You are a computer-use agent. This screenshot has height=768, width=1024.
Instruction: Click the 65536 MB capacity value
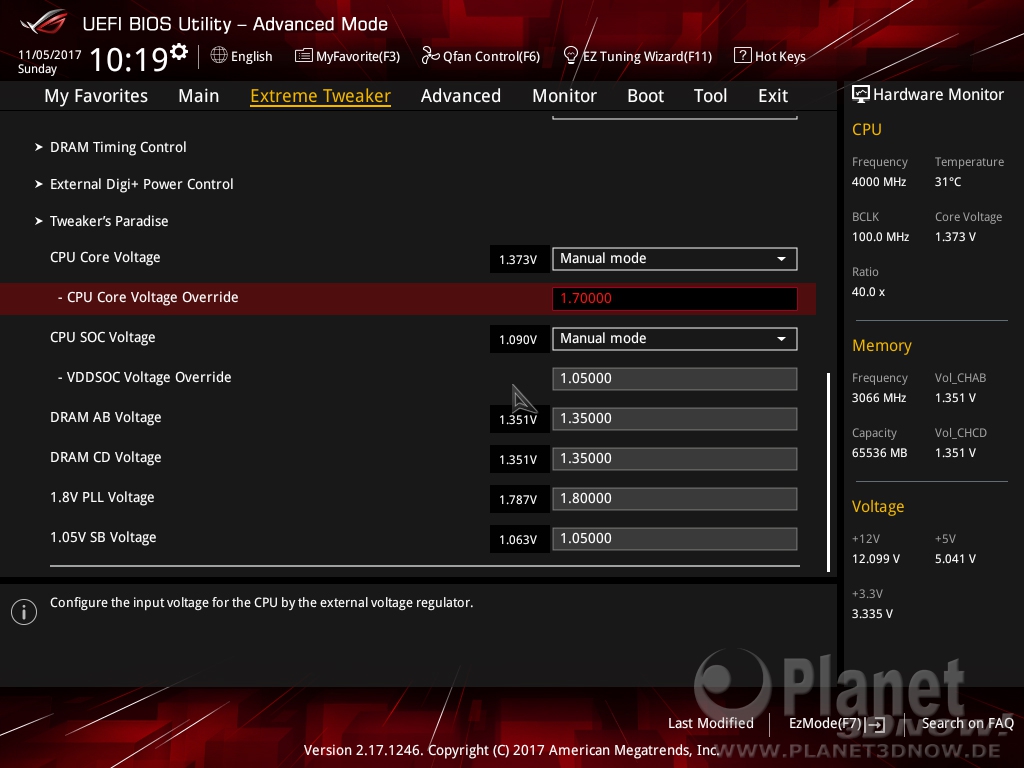(x=880, y=453)
